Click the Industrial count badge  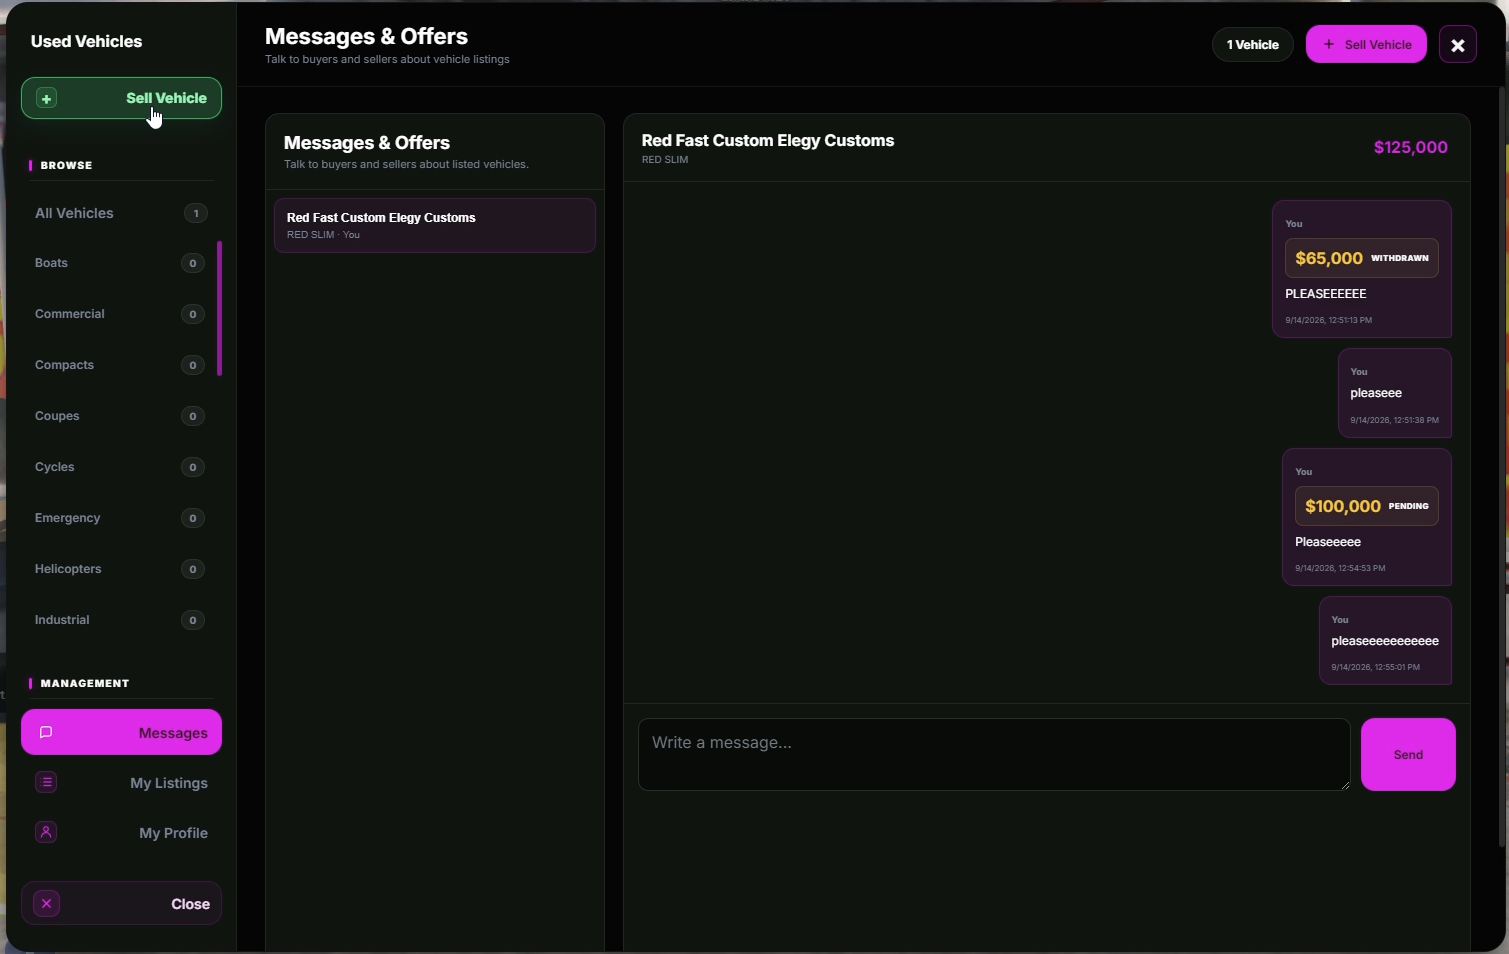coord(193,620)
